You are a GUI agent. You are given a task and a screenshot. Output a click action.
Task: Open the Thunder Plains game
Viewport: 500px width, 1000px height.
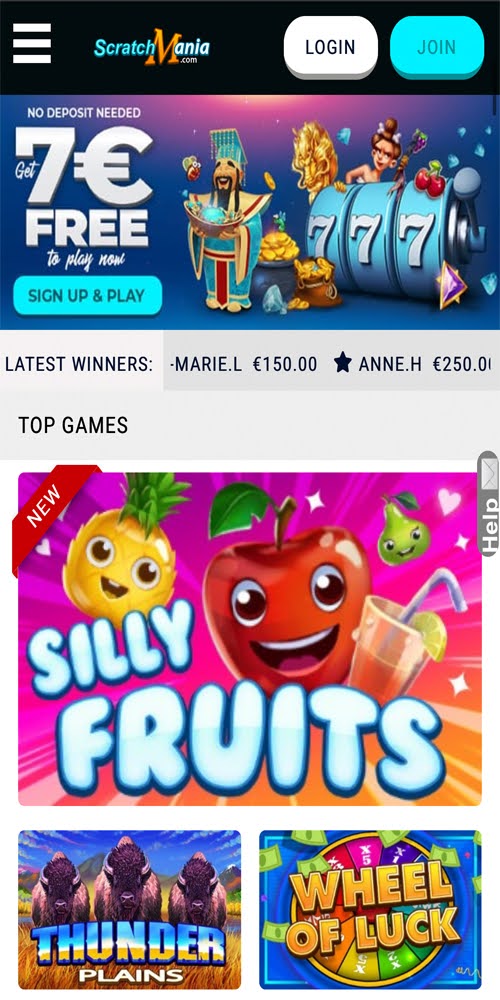(129, 909)
